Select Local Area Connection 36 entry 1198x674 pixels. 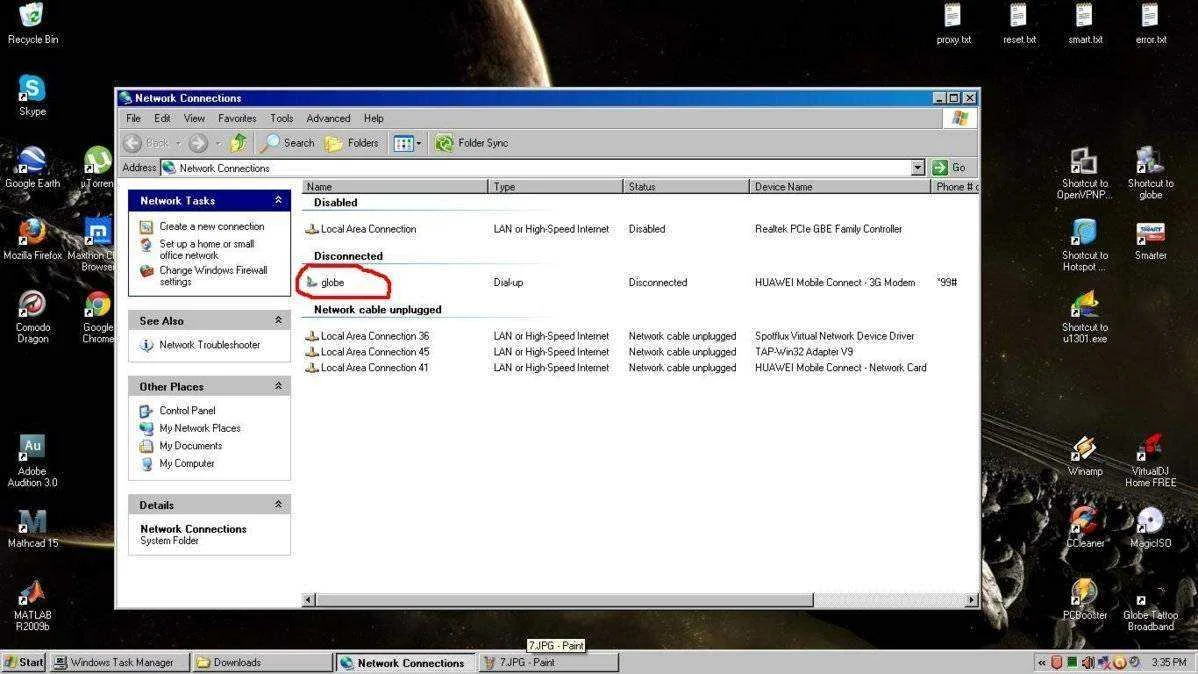click(x=374, y=335)
